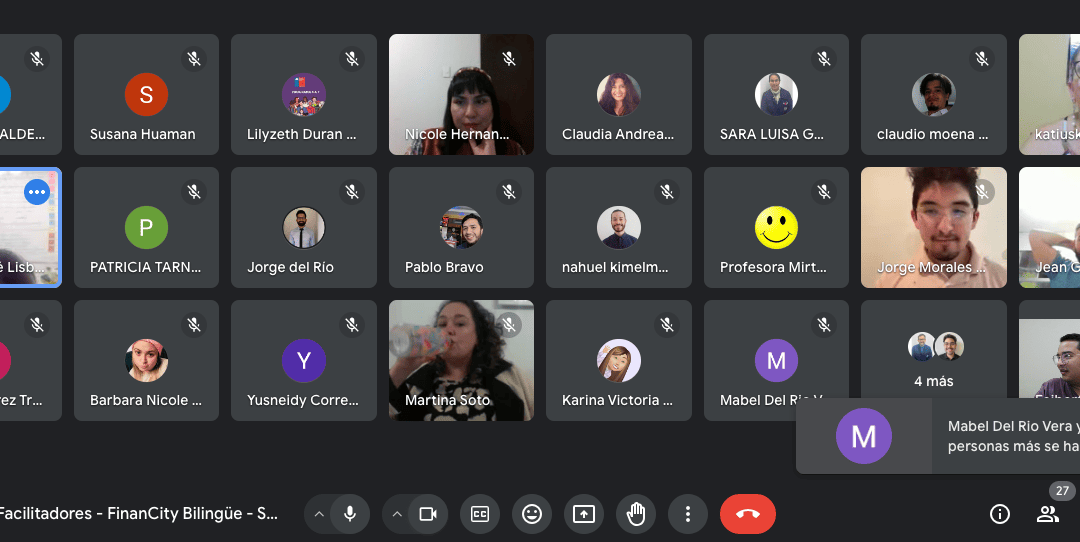Expand audio settings arrow beside microphone

point(319,514)
